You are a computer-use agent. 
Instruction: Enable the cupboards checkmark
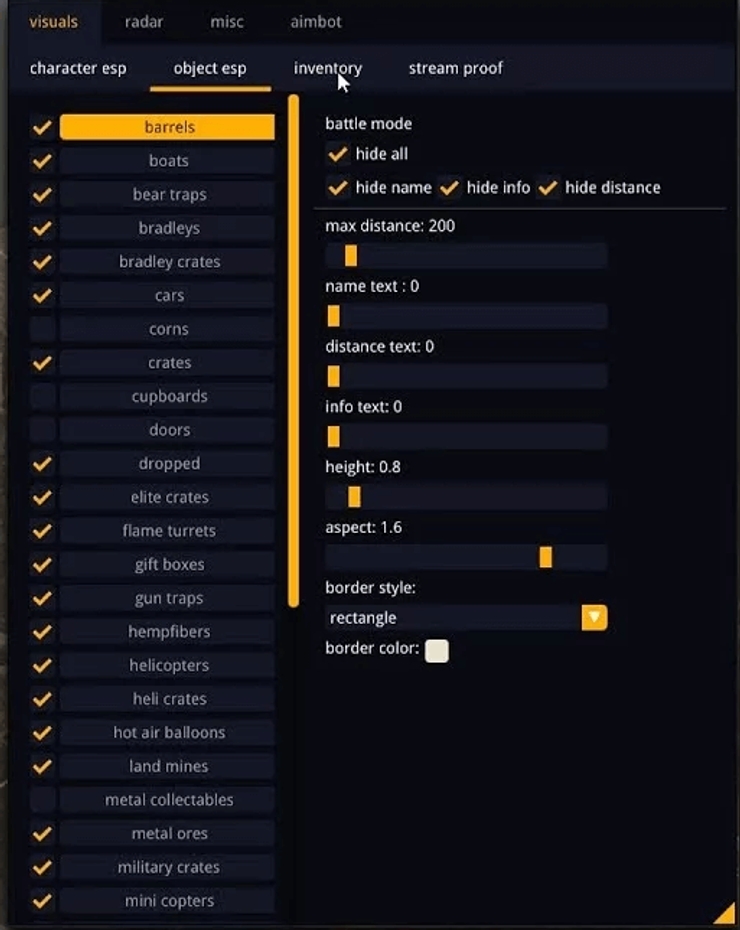tap(41, 396)
